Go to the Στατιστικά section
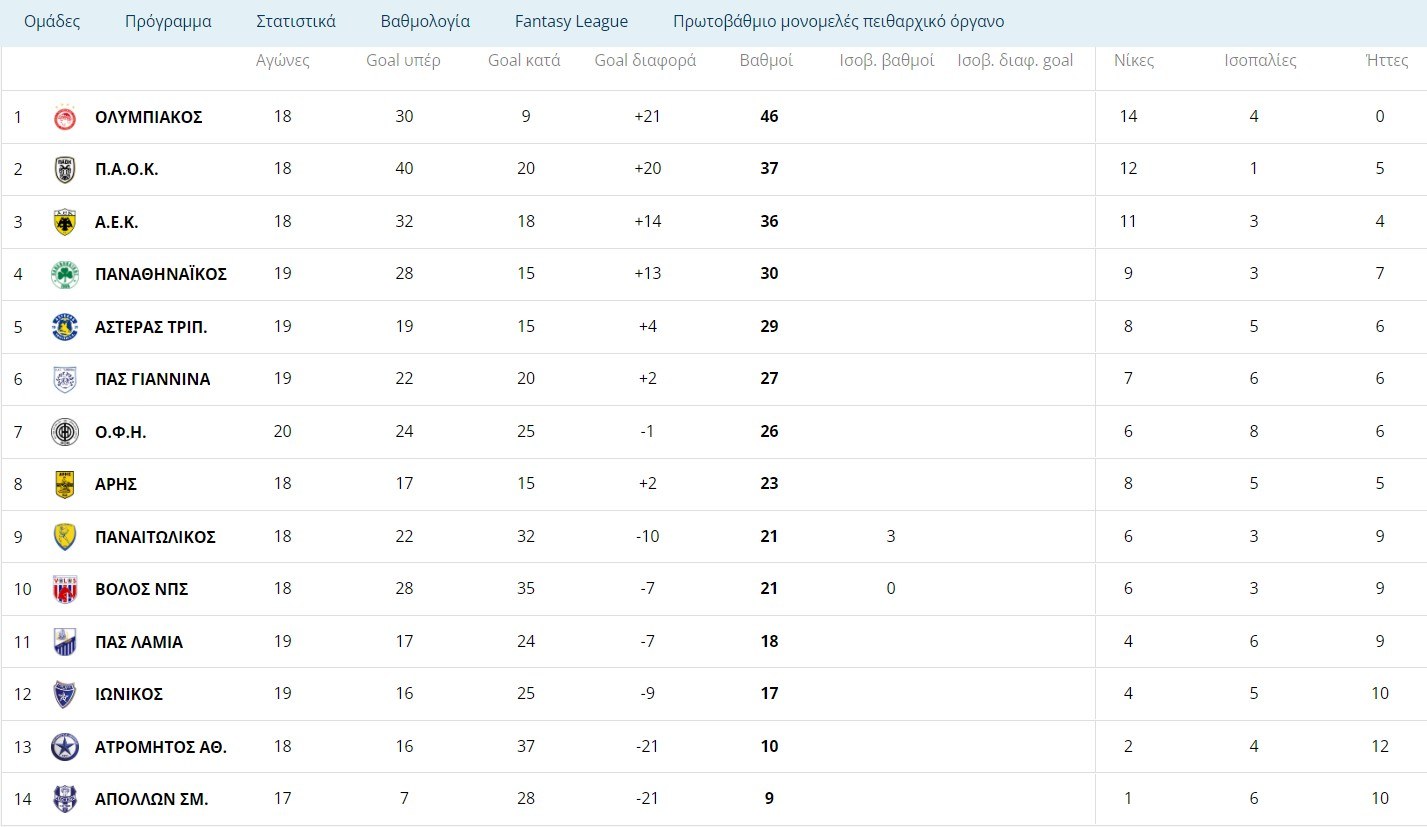Screen dimensions: 1427x827 click(296, 21)
